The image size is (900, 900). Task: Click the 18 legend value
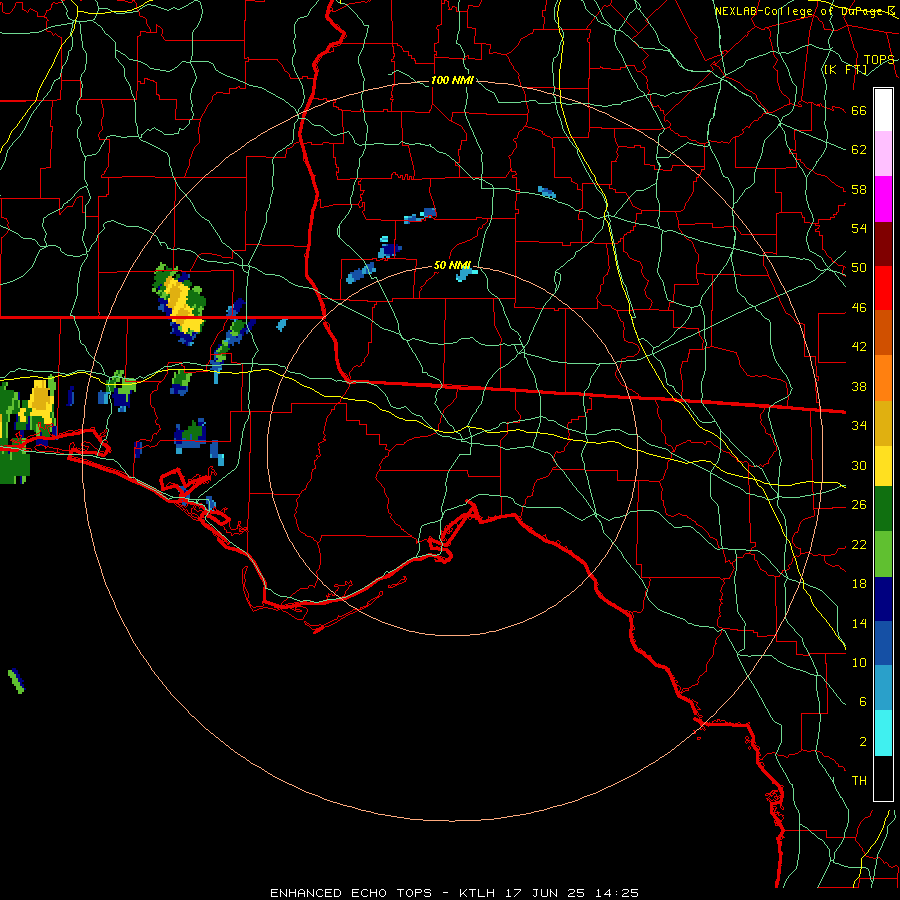click(x=859, y=584)
